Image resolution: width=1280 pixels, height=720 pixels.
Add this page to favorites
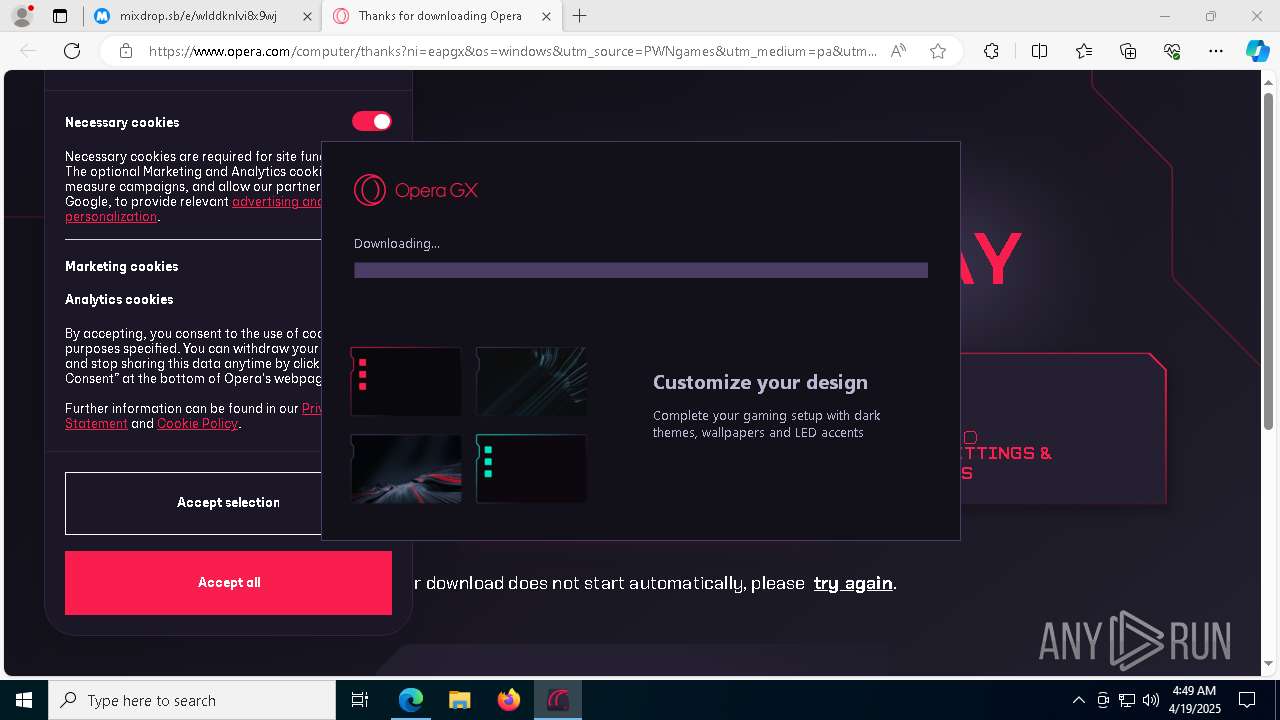pos(938,51)
